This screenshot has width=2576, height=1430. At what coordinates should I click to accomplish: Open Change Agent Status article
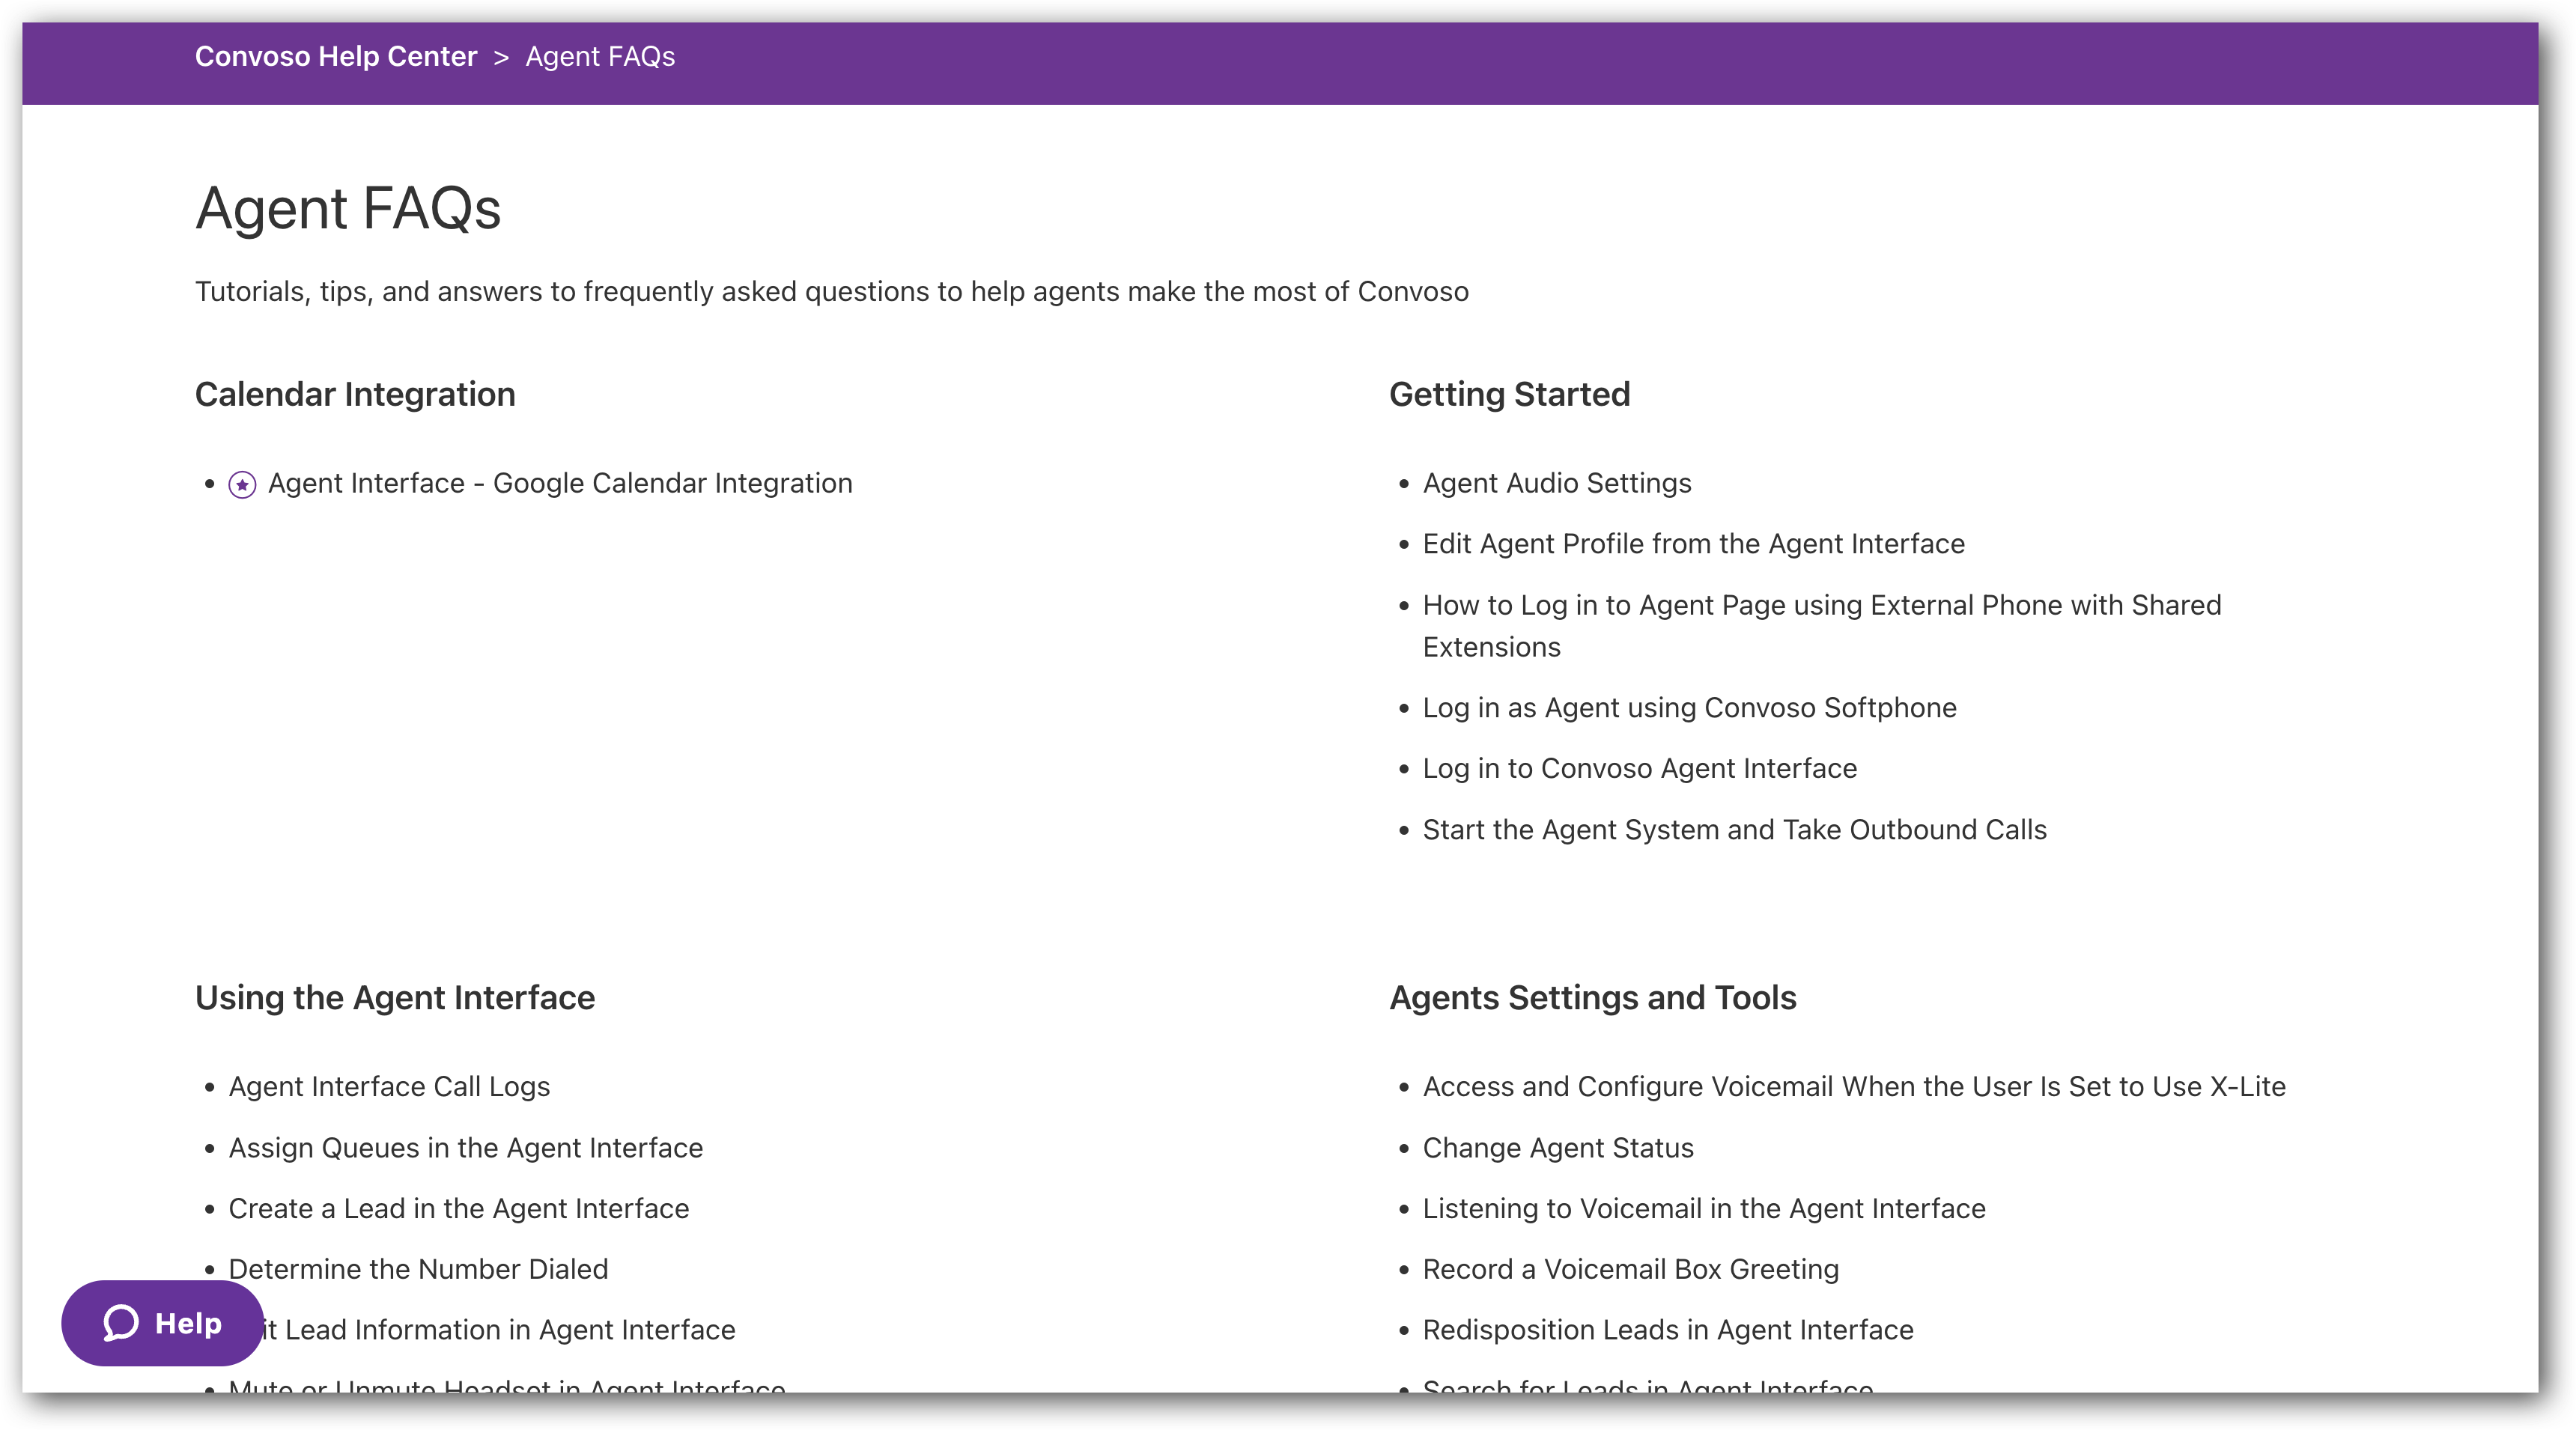click(1558, 1148)
